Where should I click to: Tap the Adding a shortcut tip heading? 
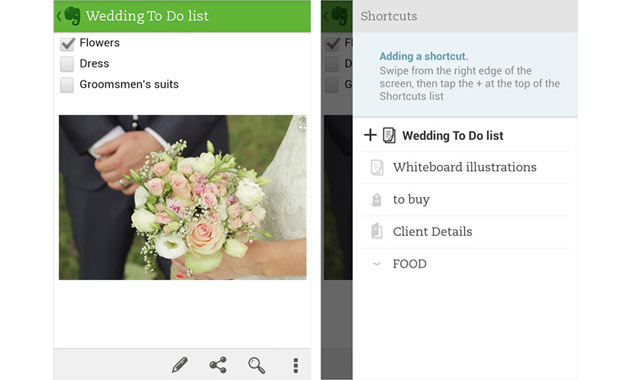pyautogui.click(x=423, y=56)
